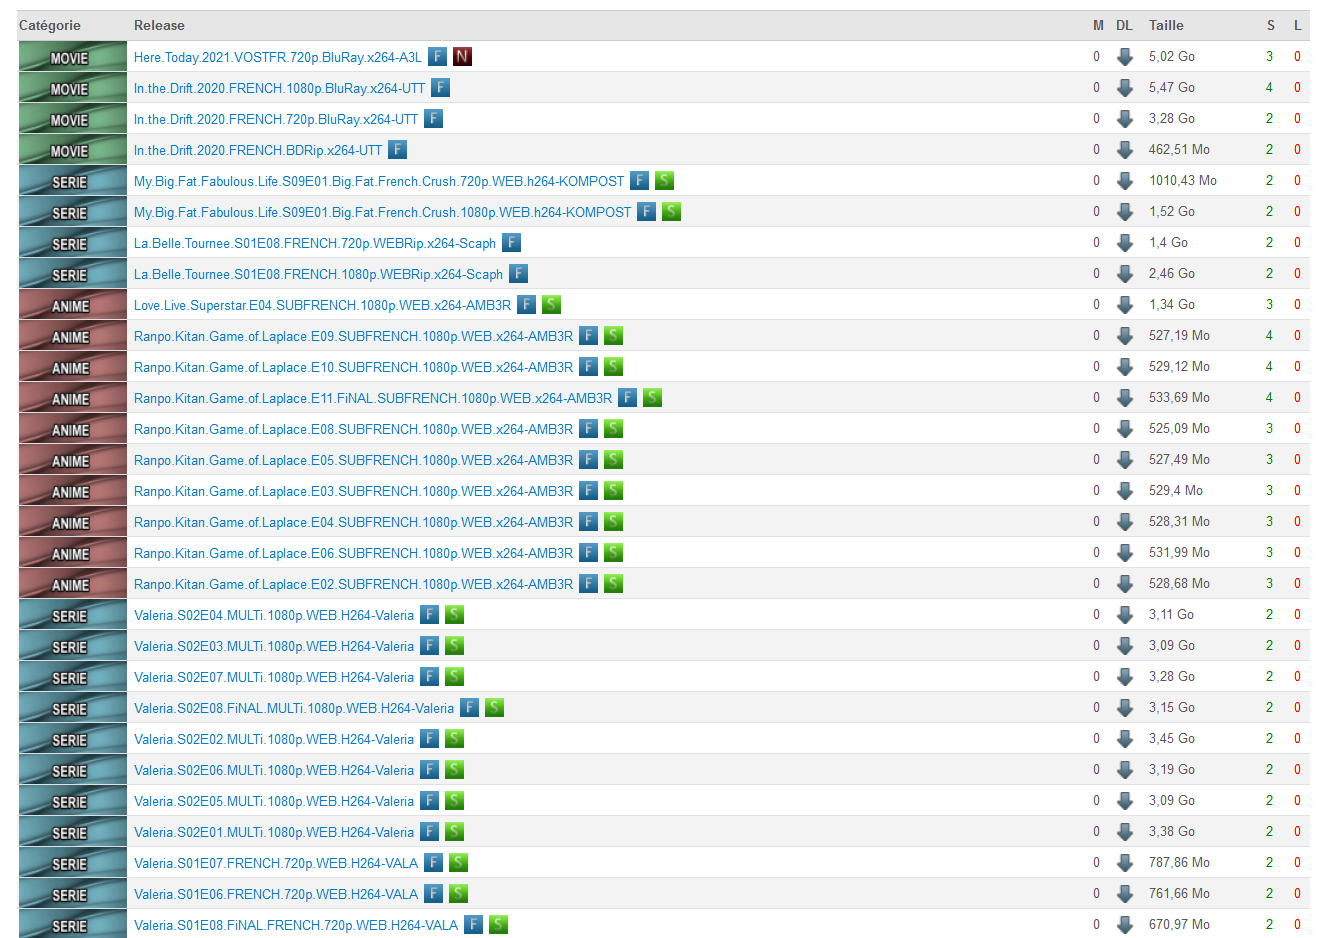Open Here.Today.2021.VOSTFR.720p.BluRay release link

pyautogui.click(x=278, y=57)
